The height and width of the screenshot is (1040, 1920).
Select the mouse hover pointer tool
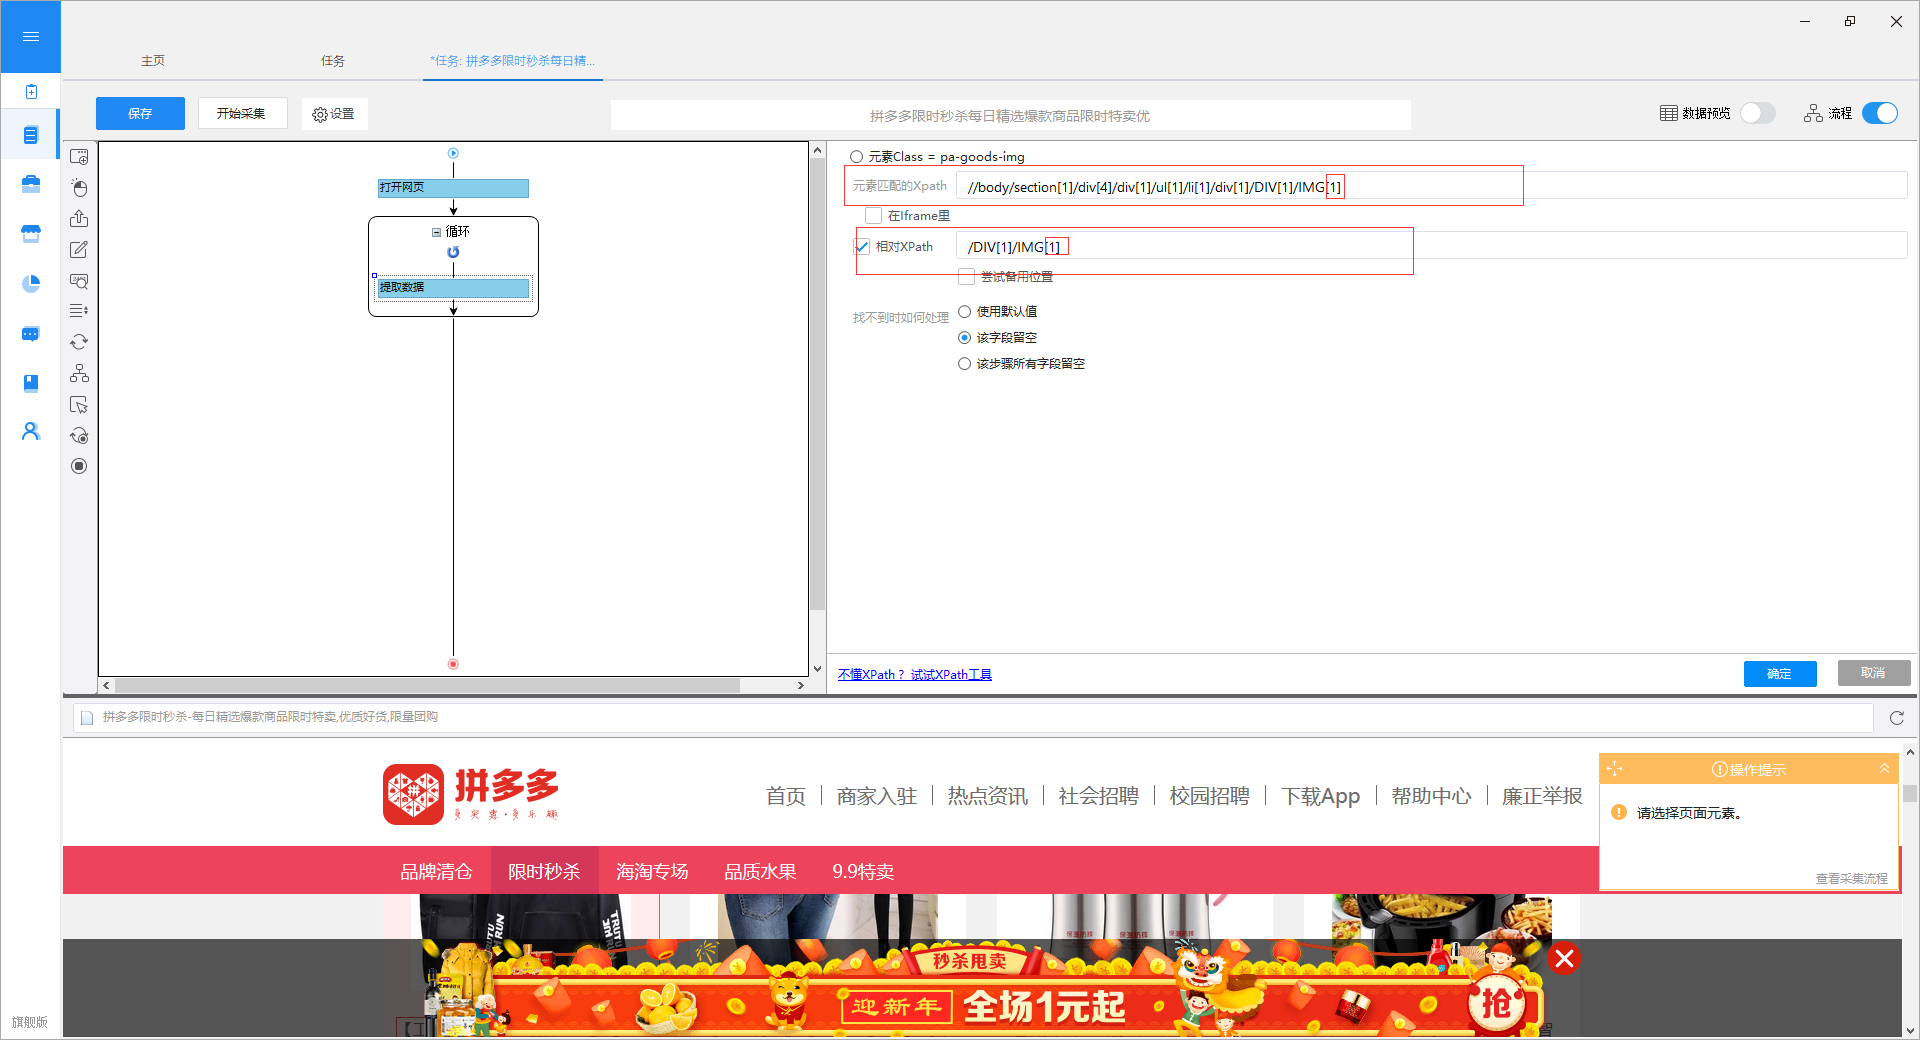[x=79, y=405]
